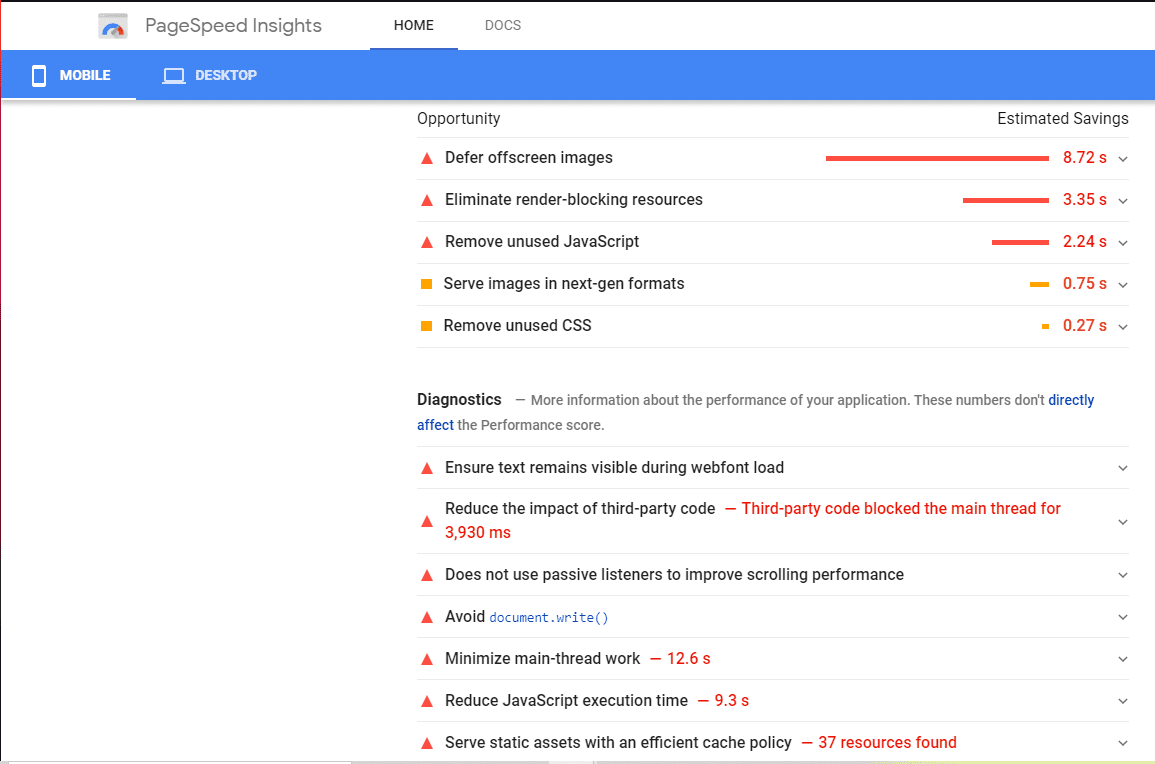The height and width of the screenshot is (764, 1155).
Task: Click the 0.75 s savings value
Action: [1084, 284]
